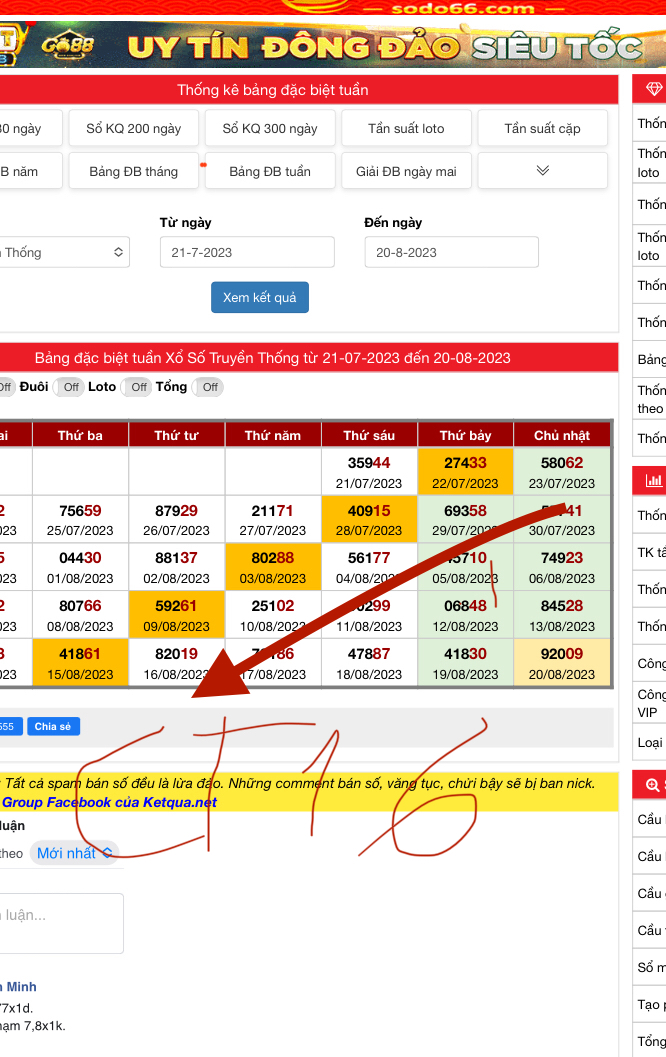
Task: Click the diamond icon in right sidebar
Action: click(654, 90)
